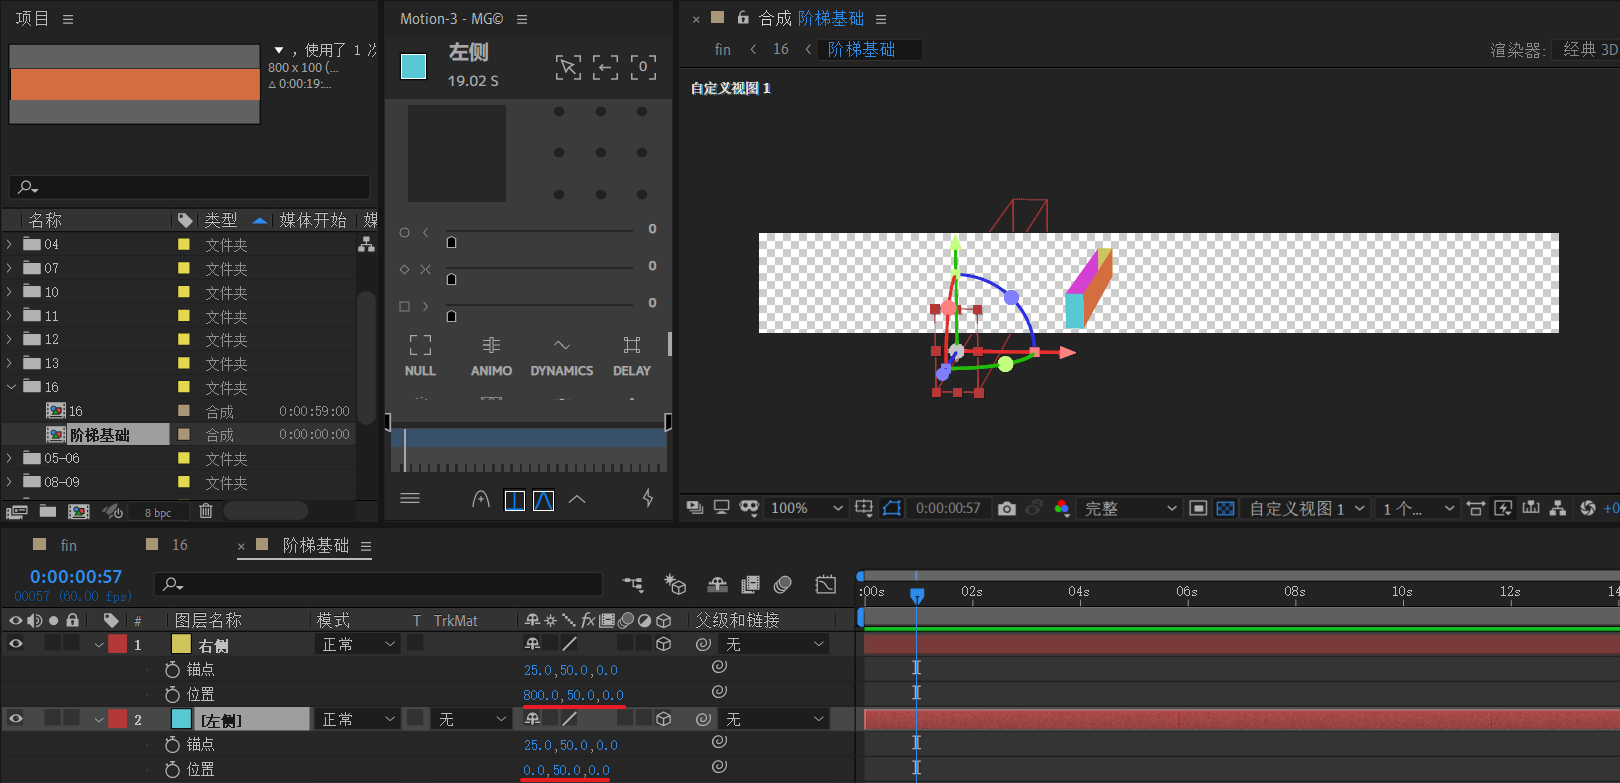Viewport: 1620px width, 783px height.
Task: Edit 右侧 position value 800.0,50.0,0.0
Action: pyautogui.click(x=573, y=695)
